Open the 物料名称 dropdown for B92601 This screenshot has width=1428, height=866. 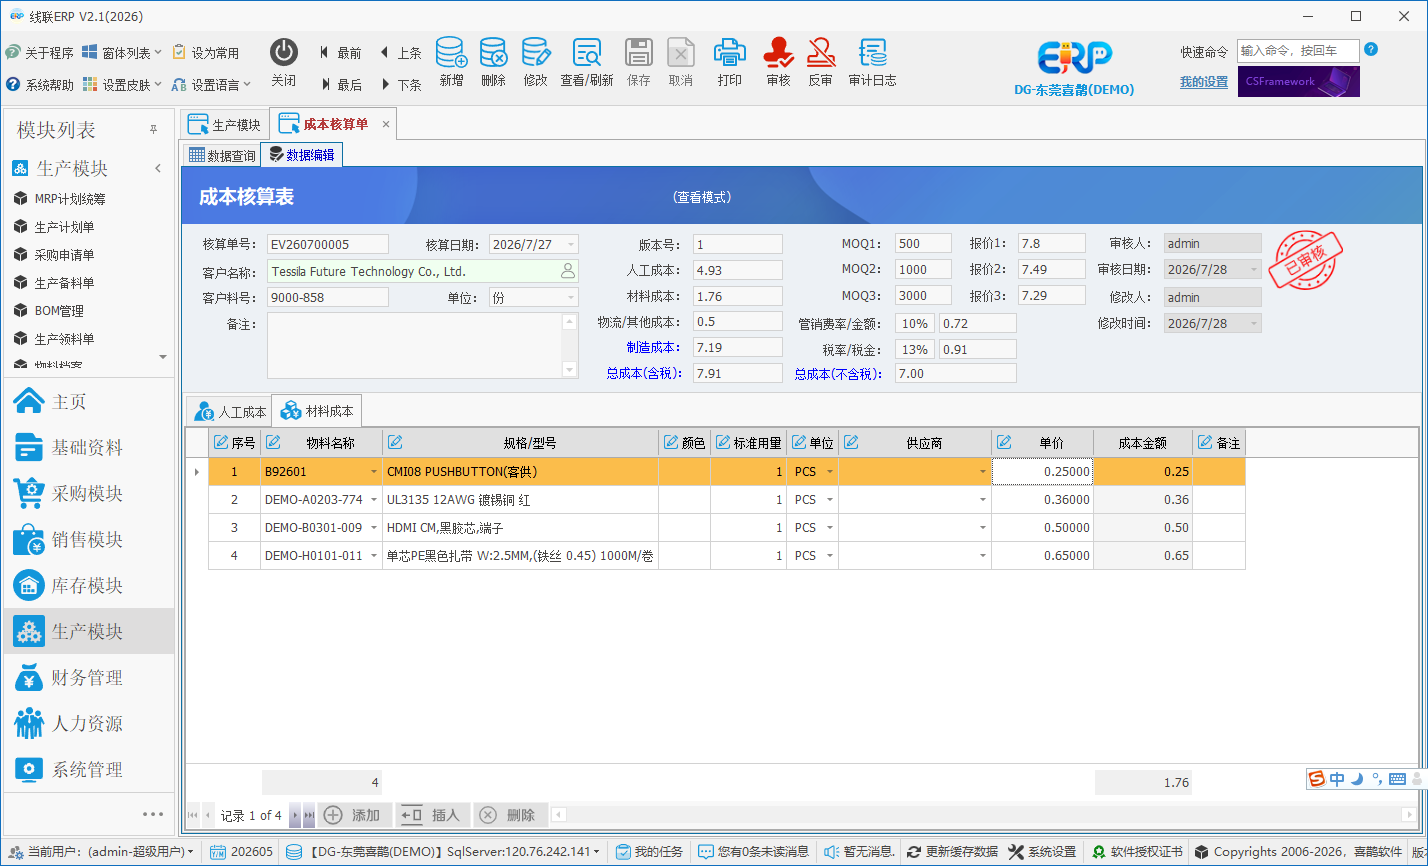374,472
